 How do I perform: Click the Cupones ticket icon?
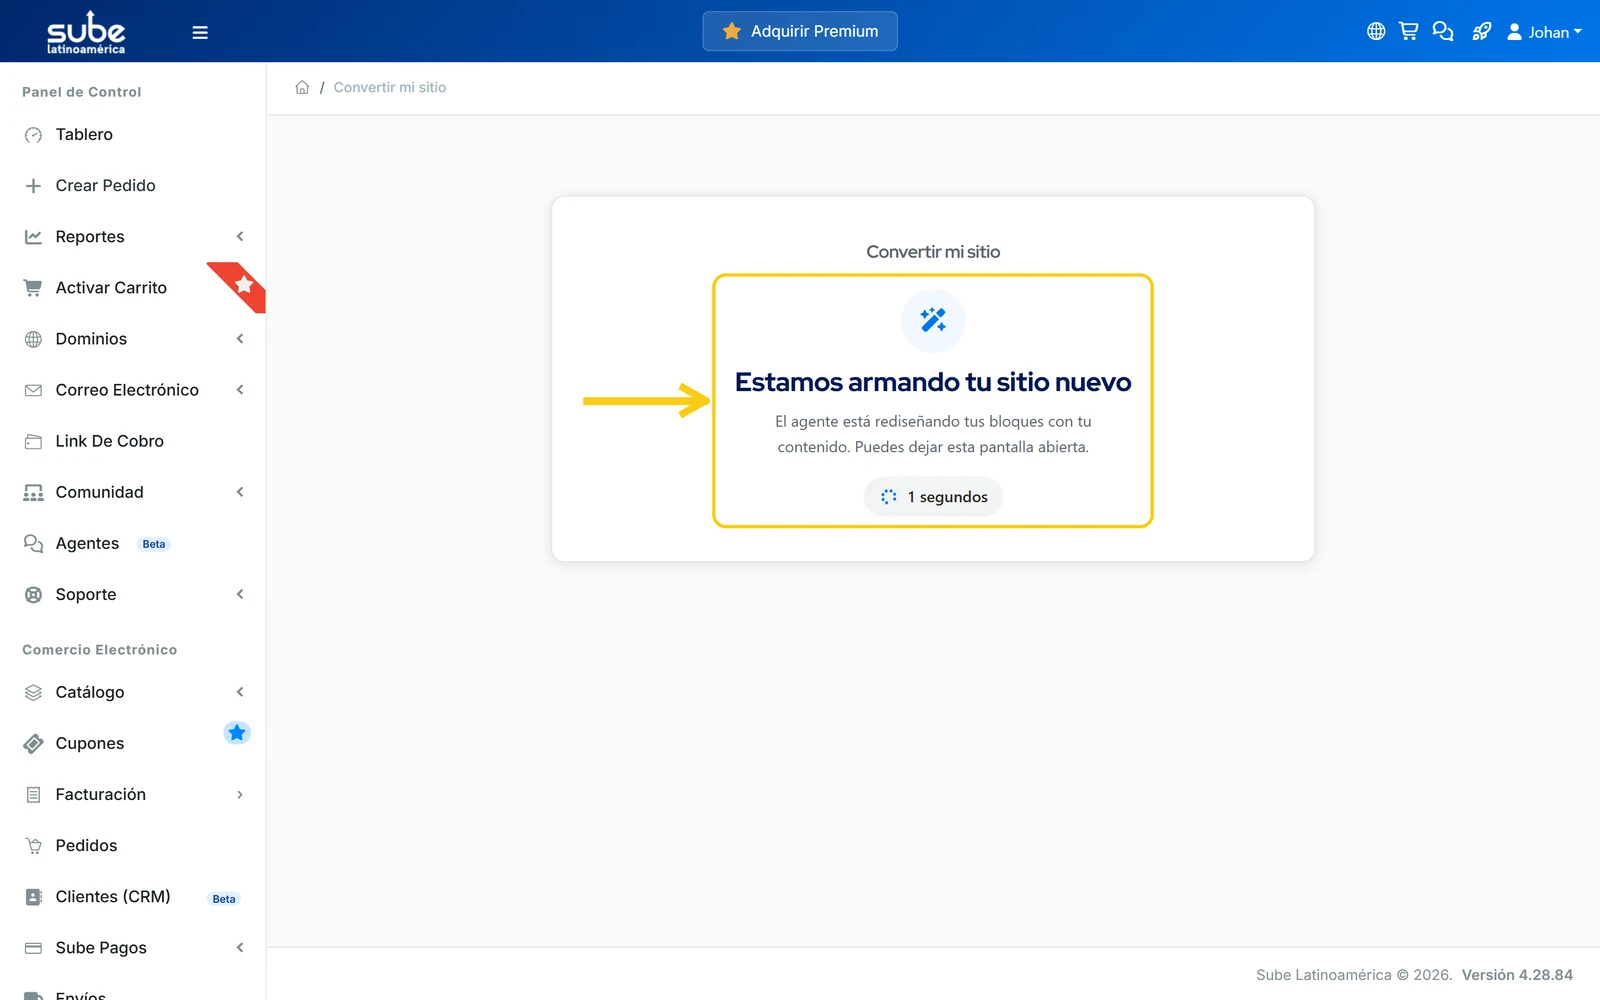coord(33,744)
